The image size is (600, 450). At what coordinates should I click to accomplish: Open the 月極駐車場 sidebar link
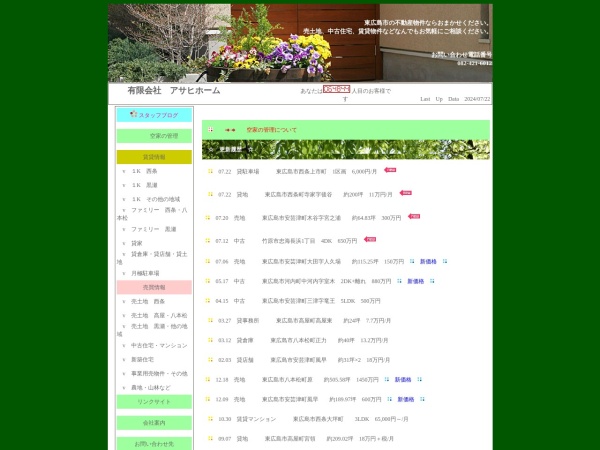(x=145, y=273)
